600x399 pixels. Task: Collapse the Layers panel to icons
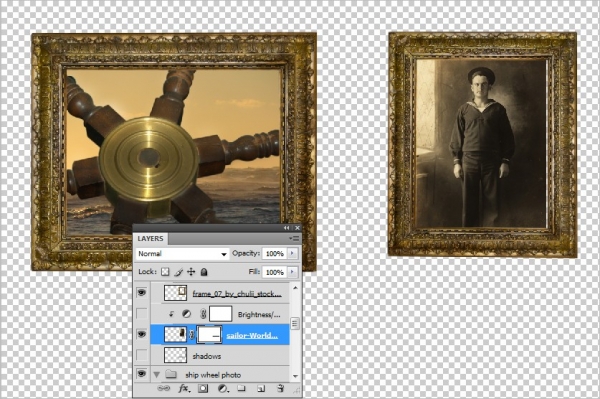click(287, 228)
